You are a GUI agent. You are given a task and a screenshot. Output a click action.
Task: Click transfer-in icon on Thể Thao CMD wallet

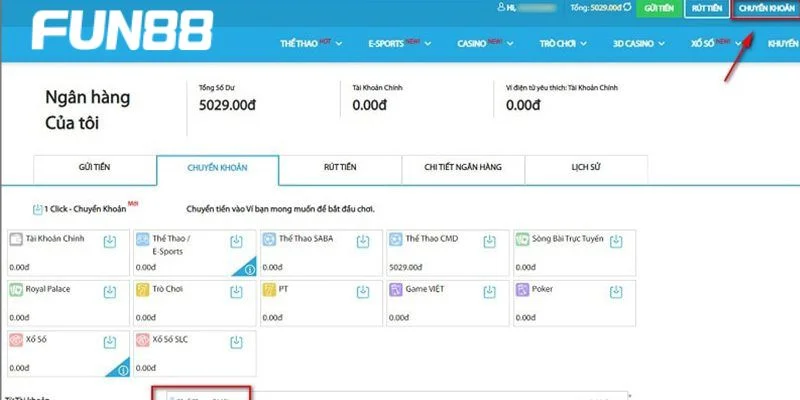[490, 241]
